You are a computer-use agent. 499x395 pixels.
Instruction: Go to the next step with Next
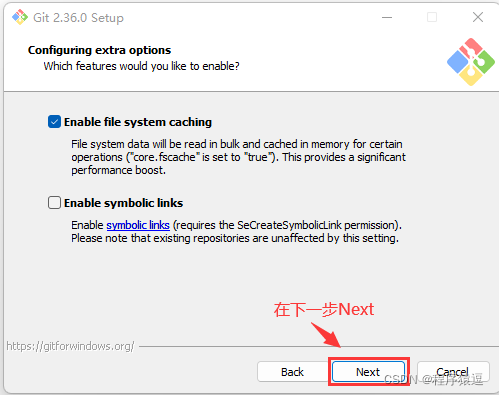(x=368, y=372)
